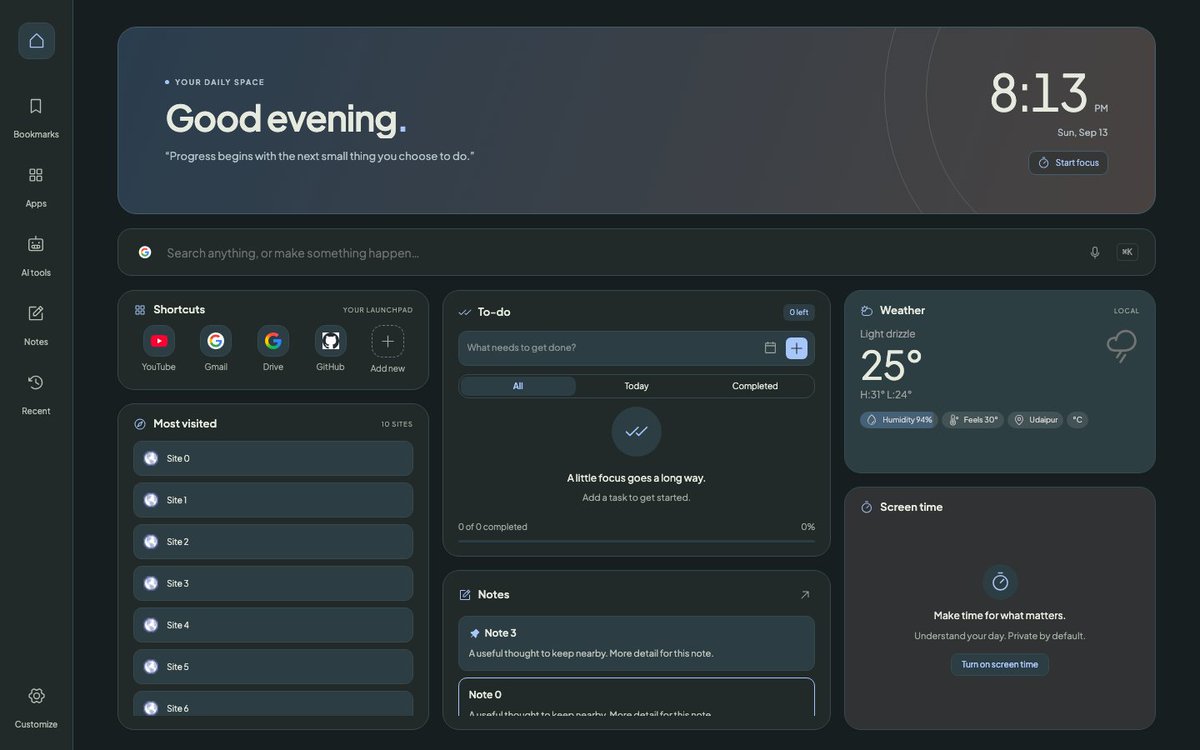Click the double-check icon in To-do empty state
This screenshot has width=1200, height=750.
pos(636,431)
